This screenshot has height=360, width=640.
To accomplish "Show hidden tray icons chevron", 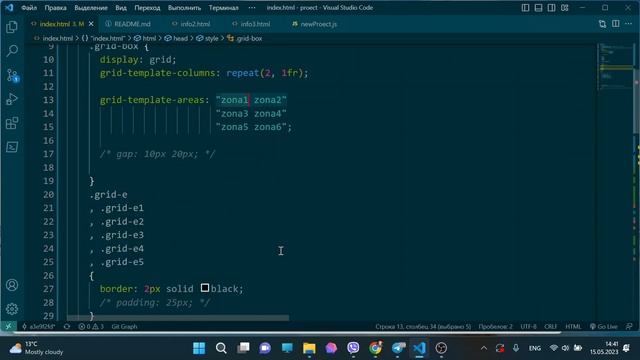I will pyautogui.click(x=484, y=348).
